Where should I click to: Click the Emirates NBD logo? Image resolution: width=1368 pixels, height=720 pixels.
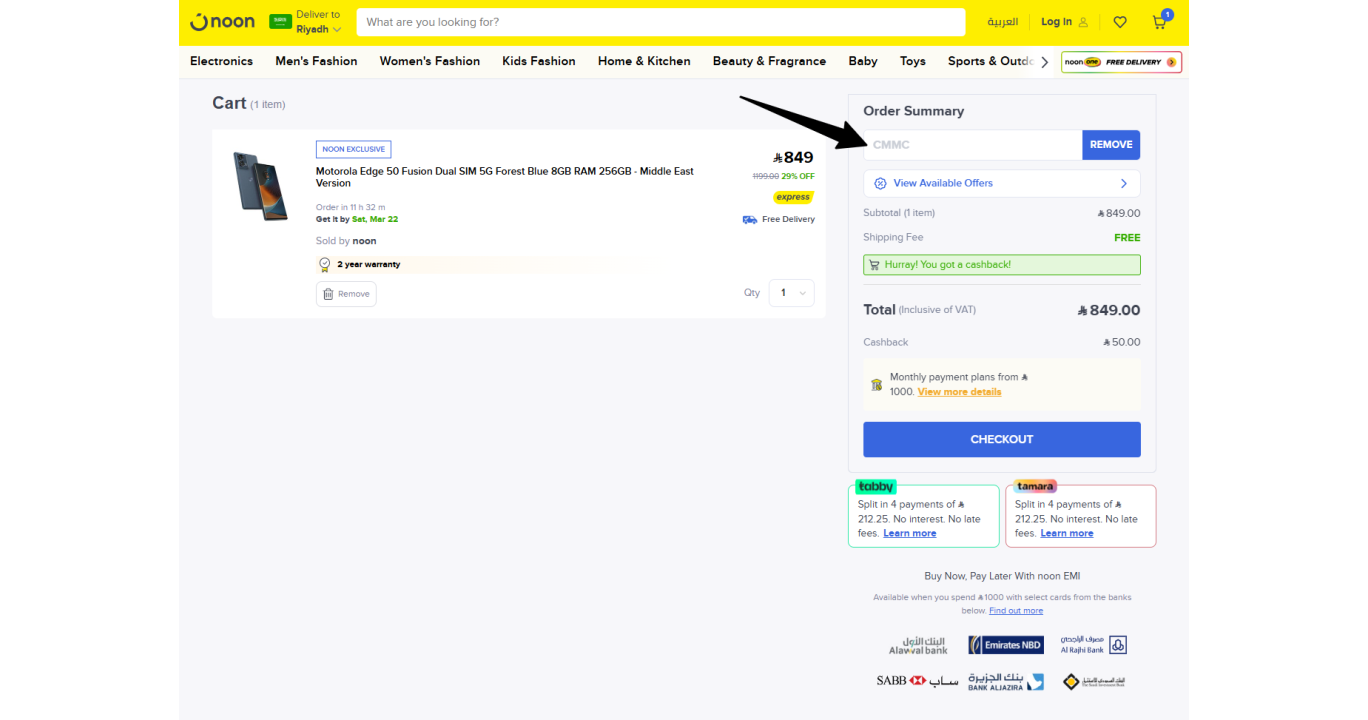[x=1006, y=645]
